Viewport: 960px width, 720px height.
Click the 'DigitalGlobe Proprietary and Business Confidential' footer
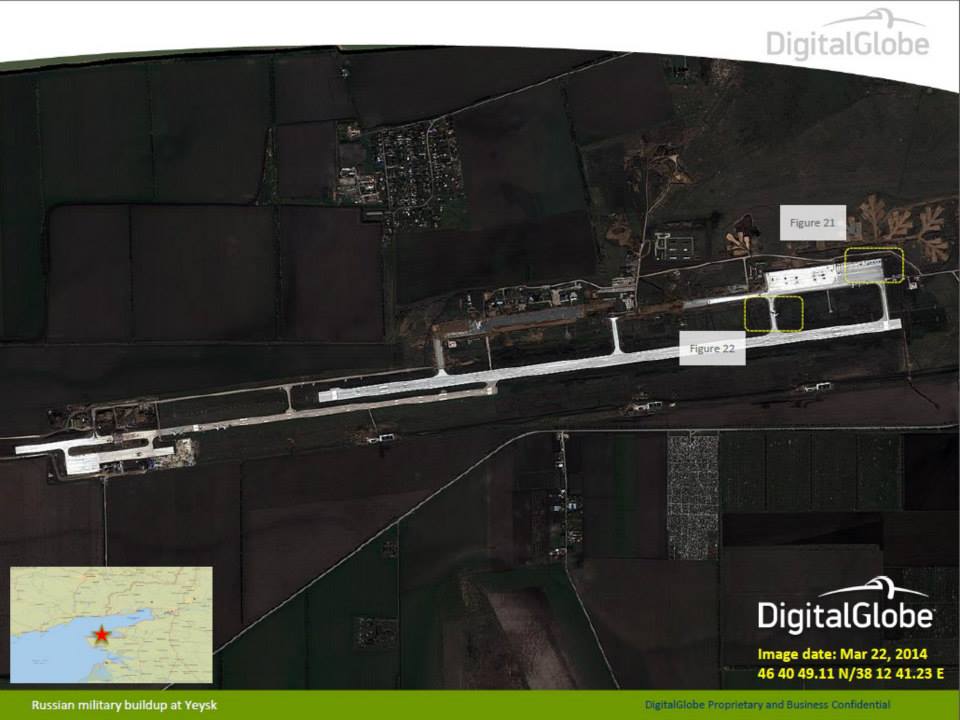(767, 706)
